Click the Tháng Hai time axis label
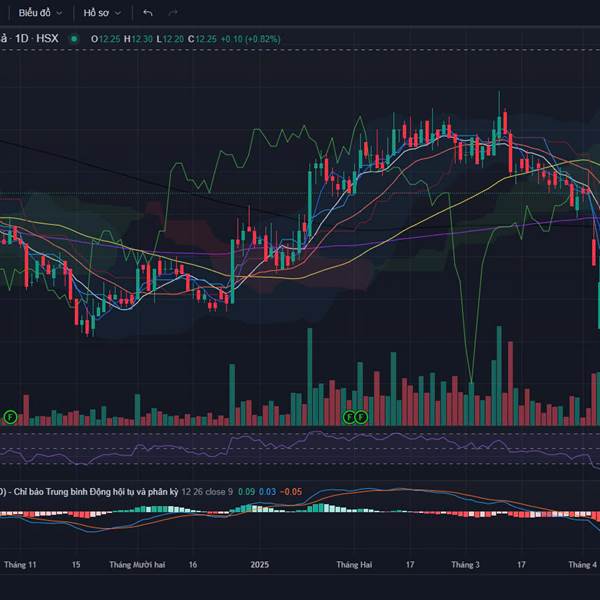 point(354,565)
